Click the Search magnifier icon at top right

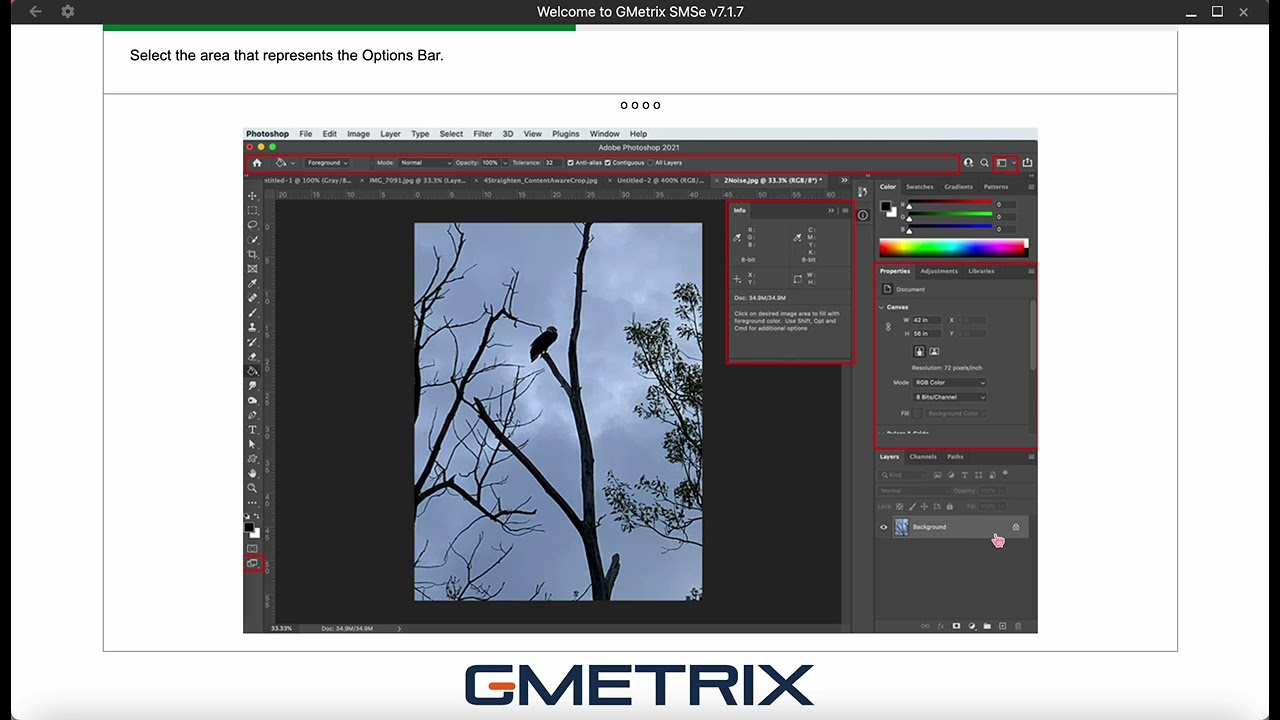pos(984,163)
